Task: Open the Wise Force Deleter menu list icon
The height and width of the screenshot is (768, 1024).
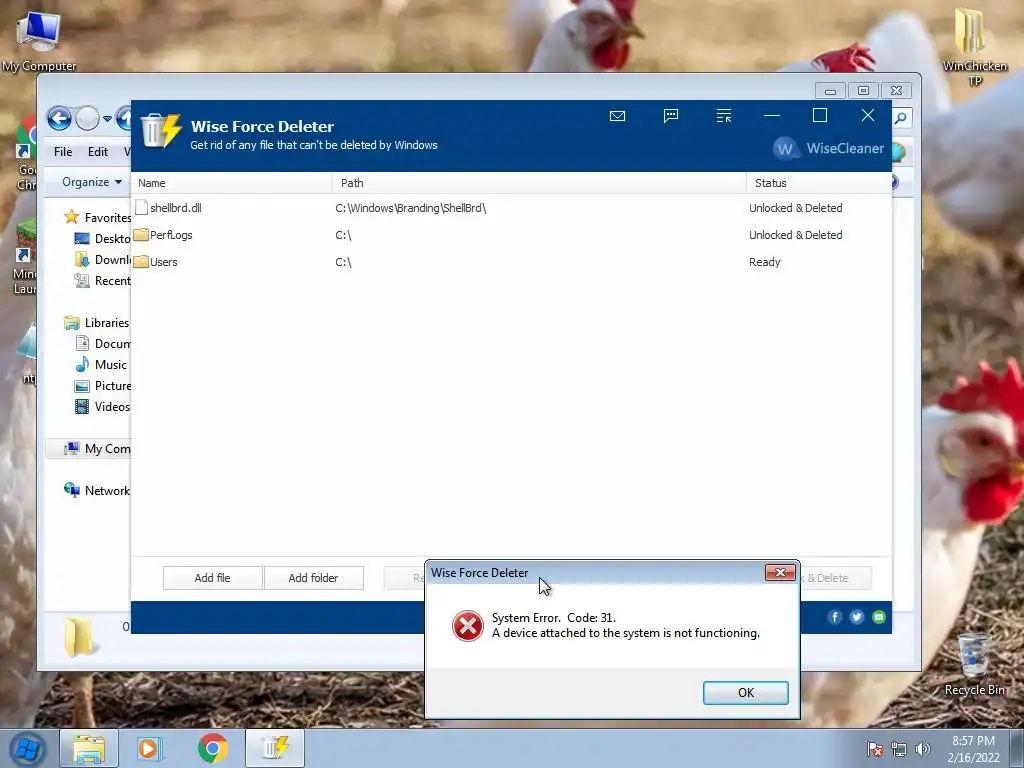Action: click(724, 116)
